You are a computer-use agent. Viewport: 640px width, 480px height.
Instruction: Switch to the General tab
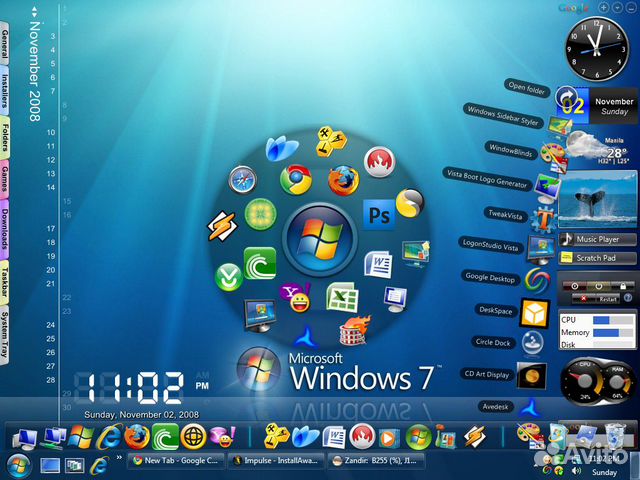[4, 43]
